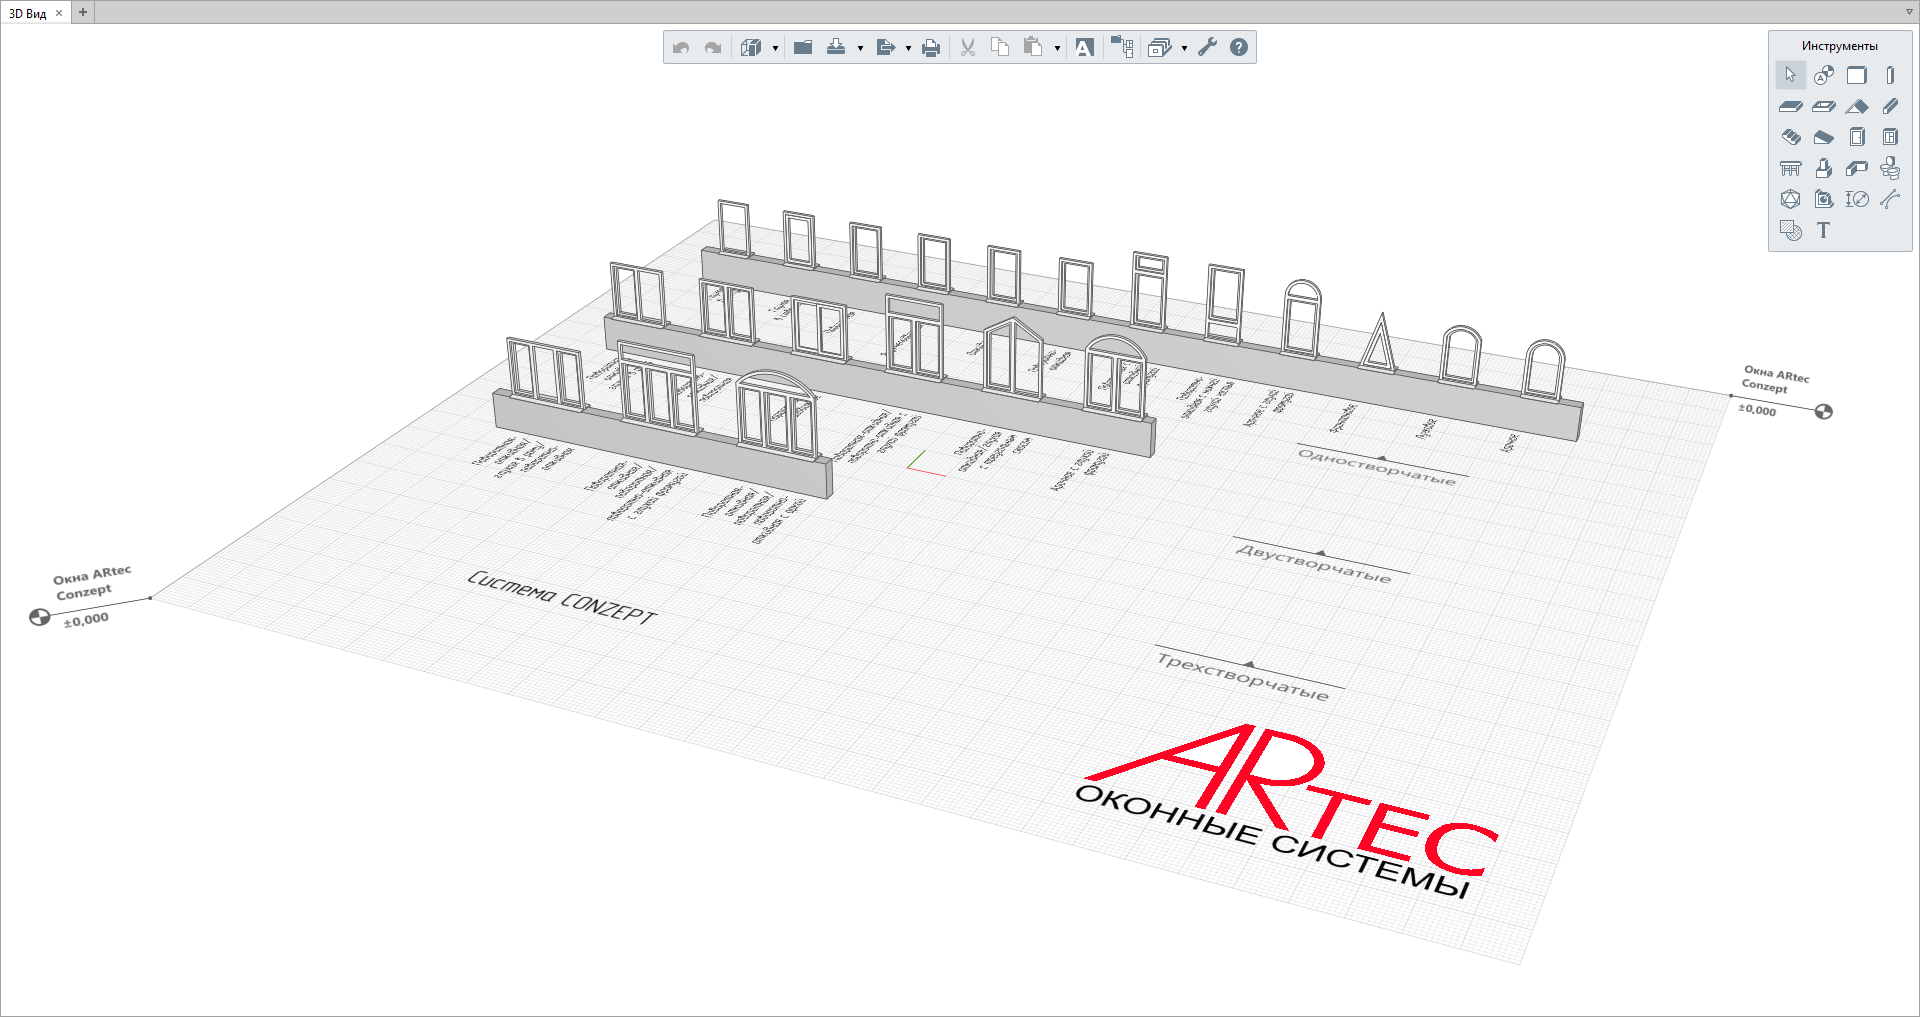The width and height of the screenshot is (1920, 1017).
Task: Select the triangular window in the back row
Action: [x=1379, y=342]
